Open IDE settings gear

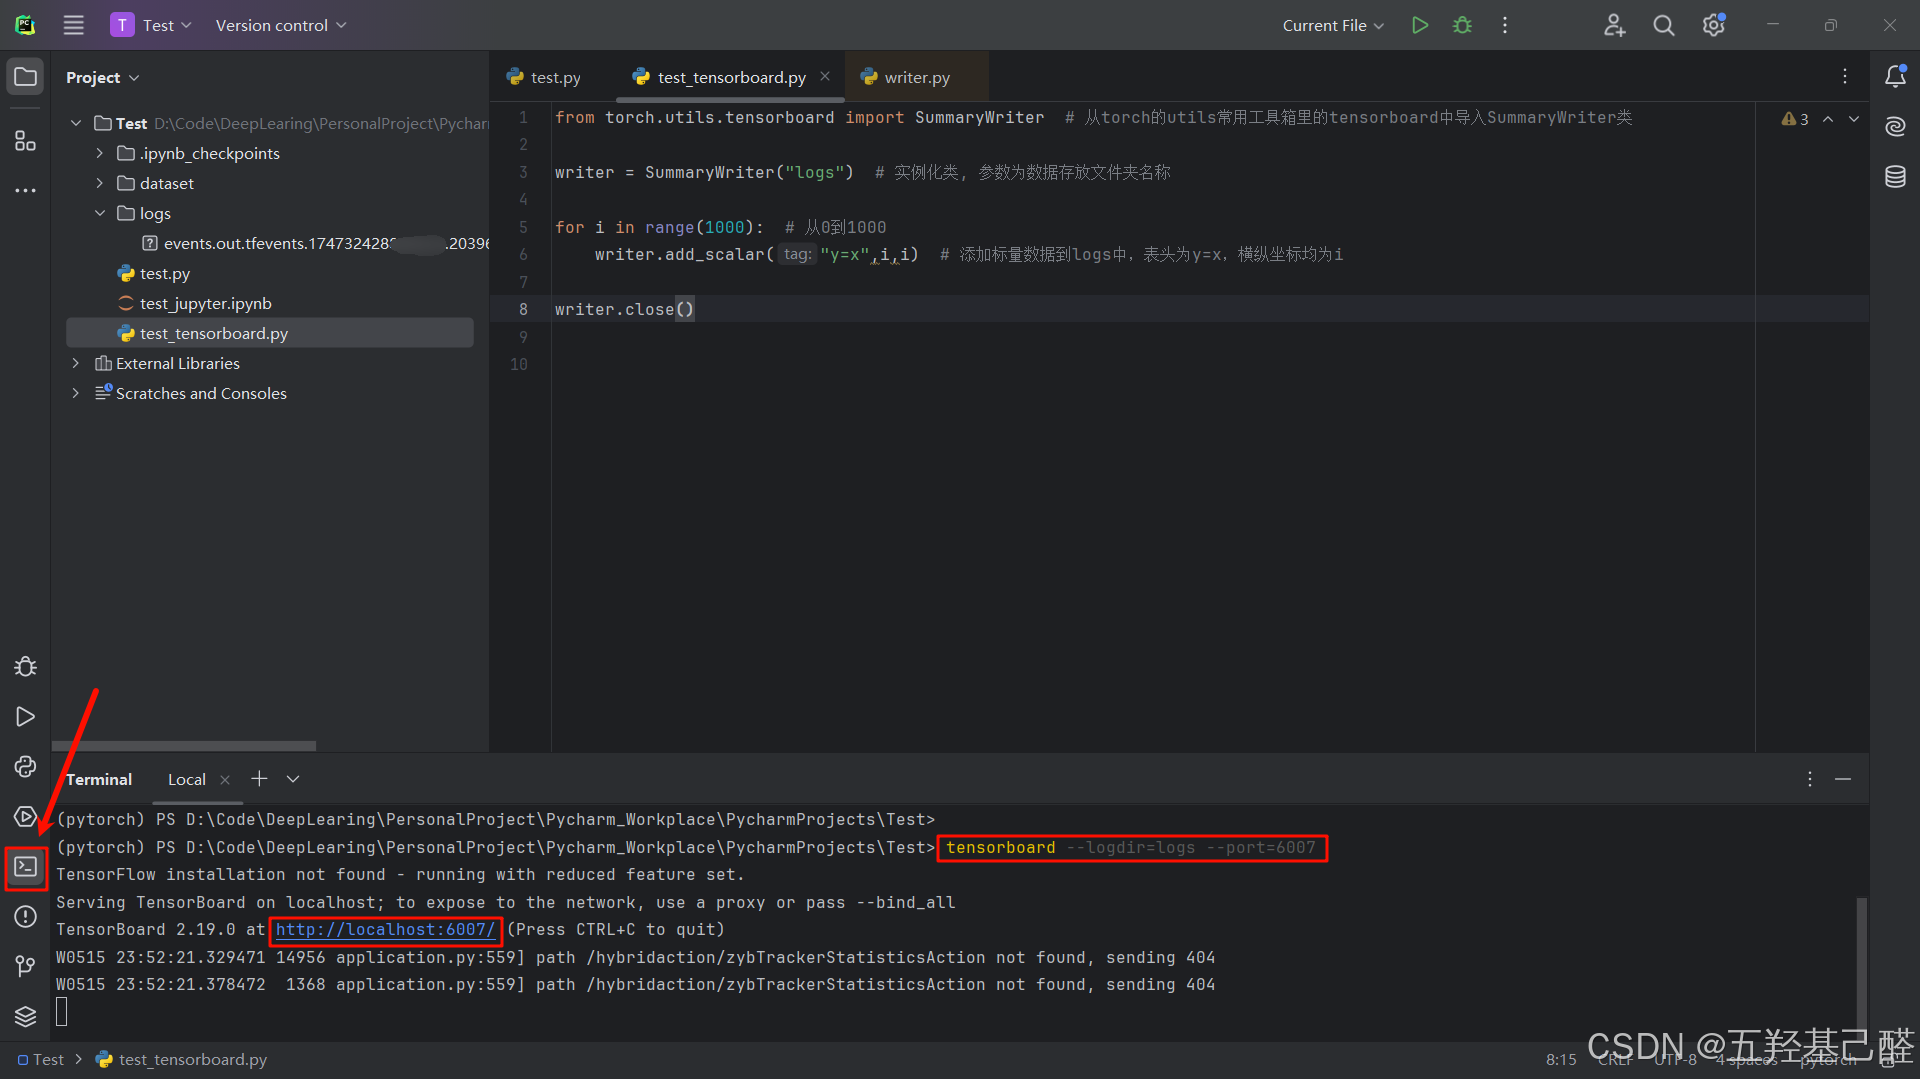(1713, 25)
